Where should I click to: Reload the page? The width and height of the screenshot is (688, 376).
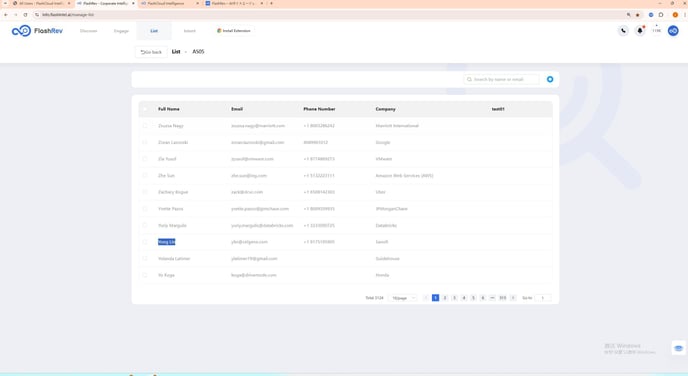tap(25, 14)
